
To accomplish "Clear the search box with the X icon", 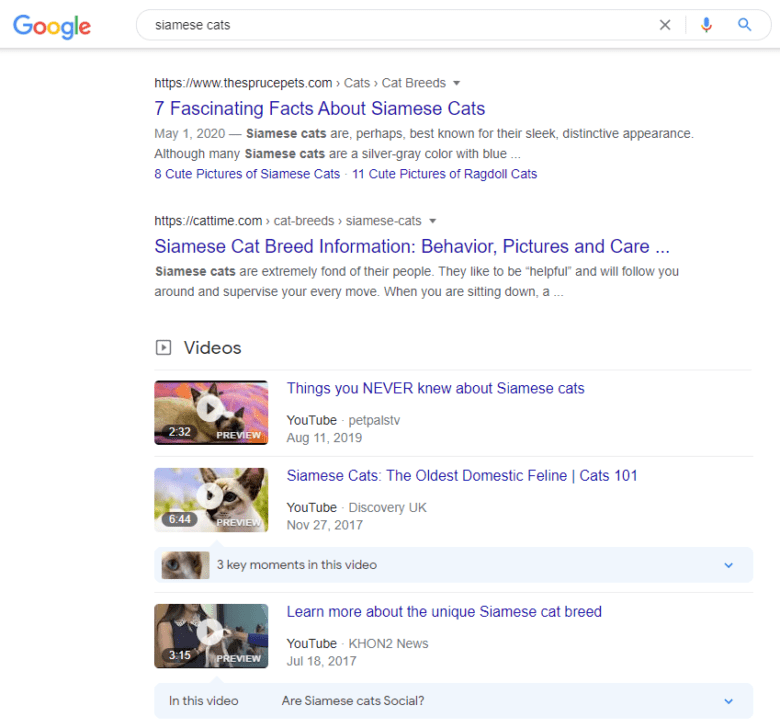I will click(665, 25).
